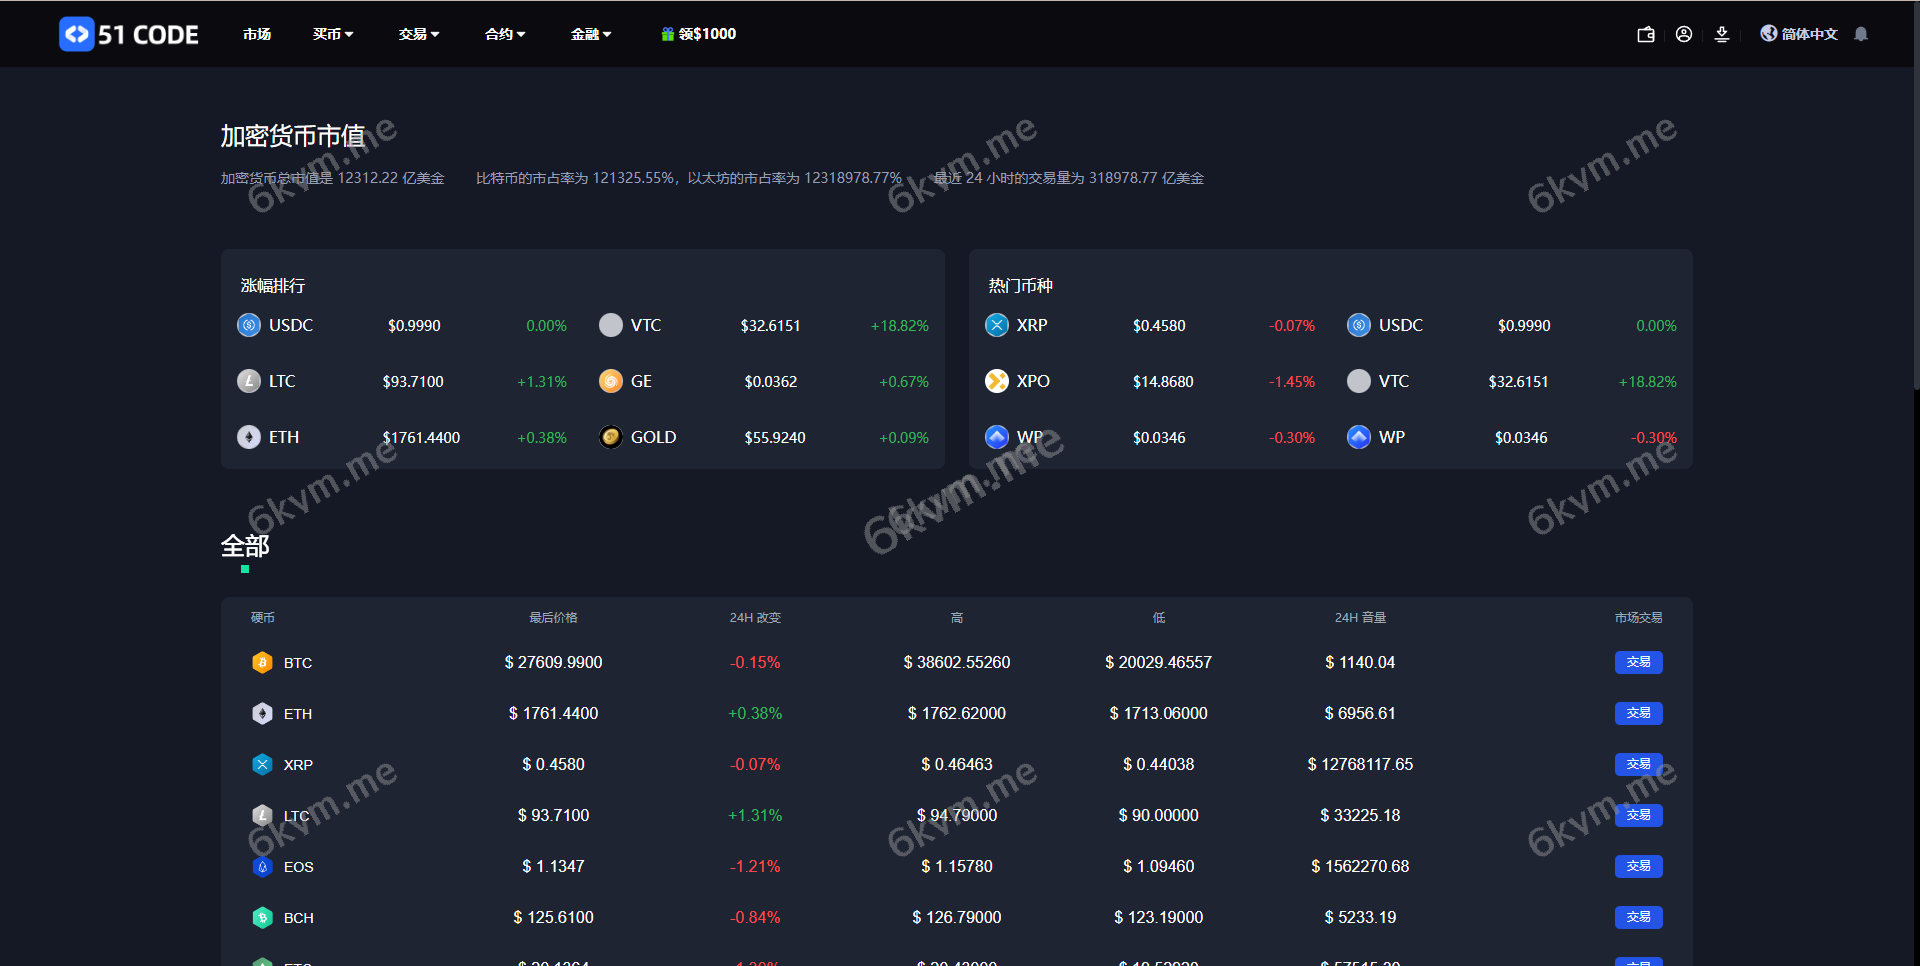Image resolution: width=1920 pixels, height=966 pixels.
Task: Click the BTC coin icon in the table
Action: tap(262, 662)
